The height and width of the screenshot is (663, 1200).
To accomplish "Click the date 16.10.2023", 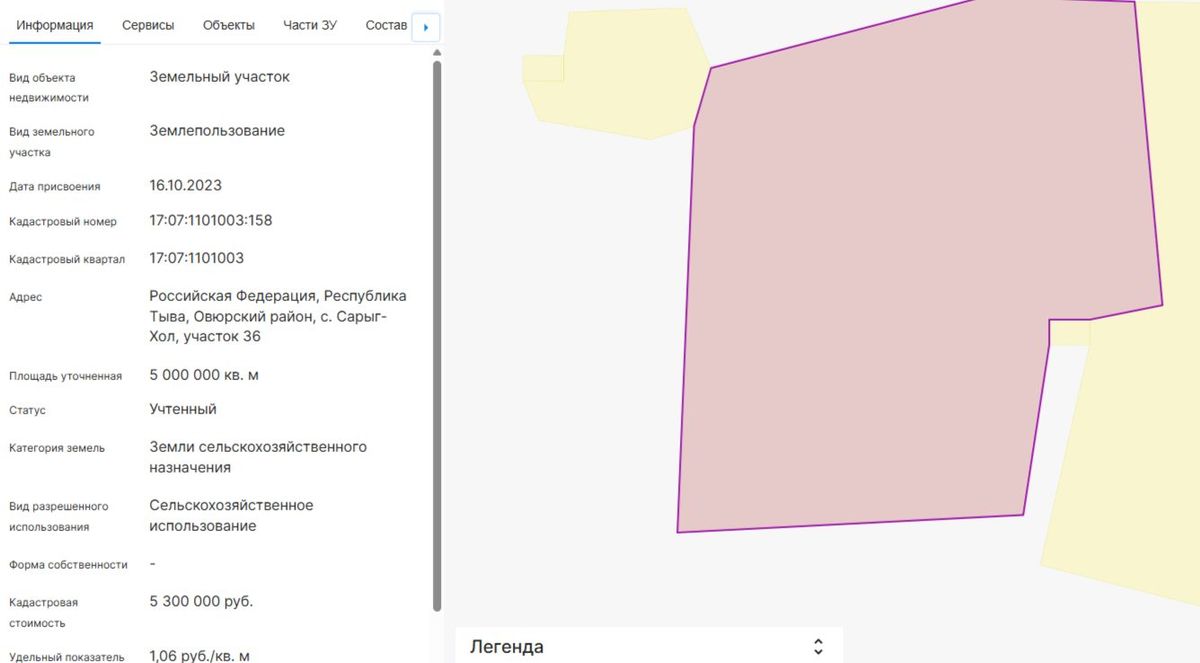I will [x=186, y=185].
